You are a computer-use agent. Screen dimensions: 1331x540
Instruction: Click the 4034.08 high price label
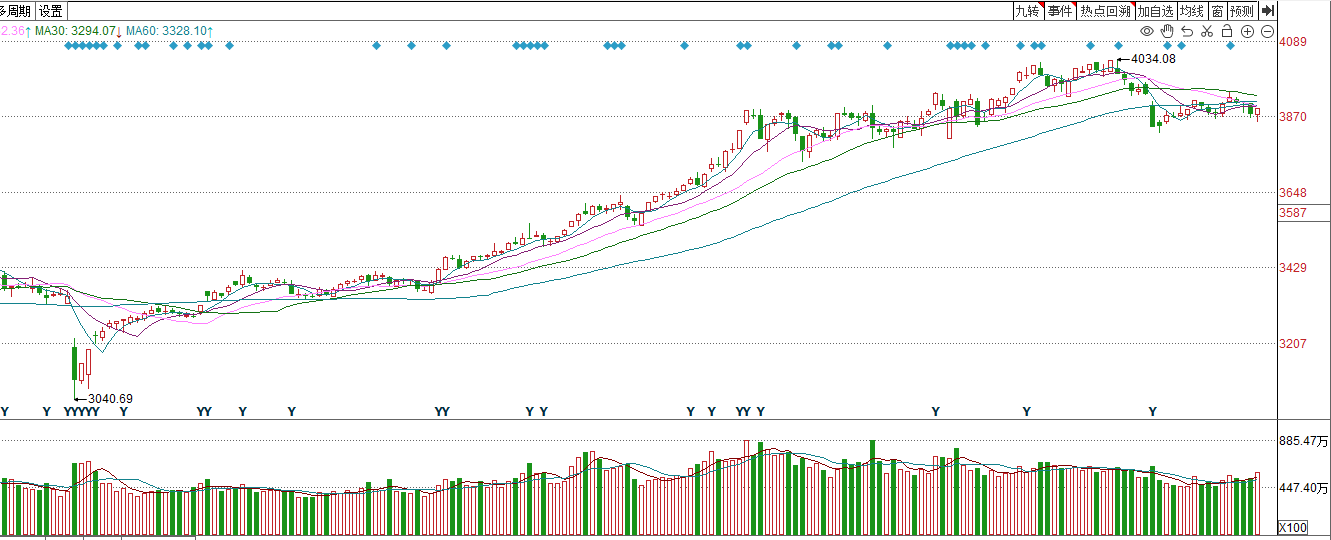click(x=1154, y=59)
